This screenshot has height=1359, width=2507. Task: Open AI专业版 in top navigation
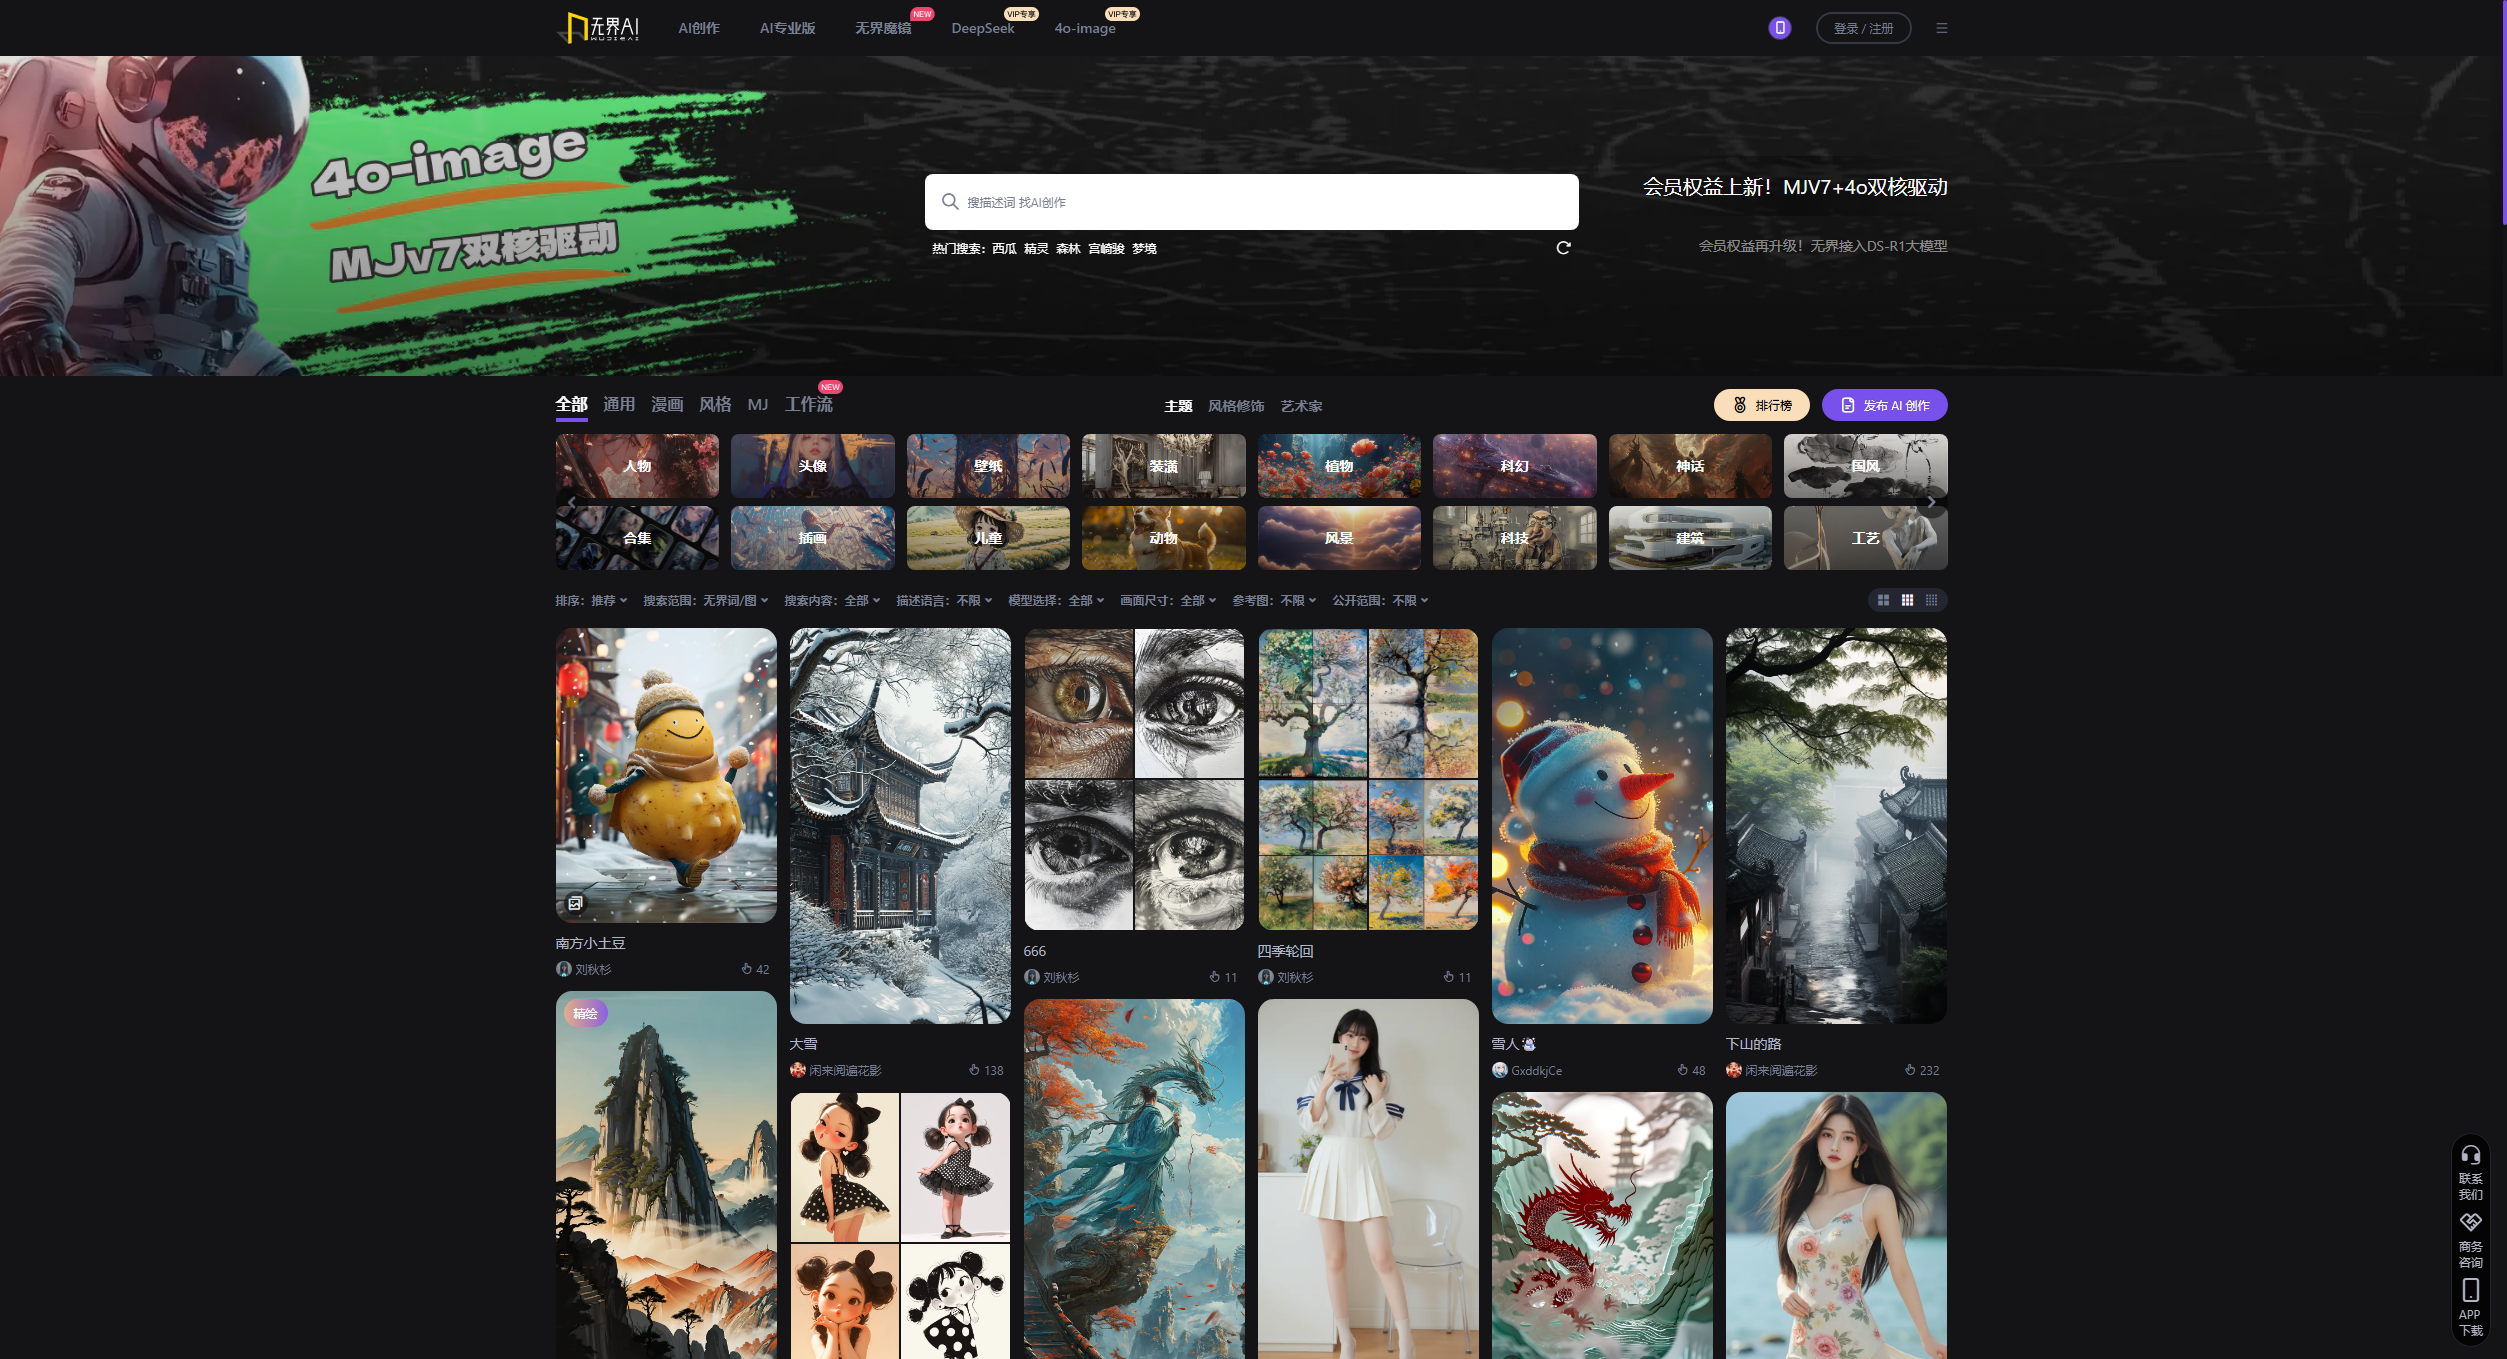(787, 28)
